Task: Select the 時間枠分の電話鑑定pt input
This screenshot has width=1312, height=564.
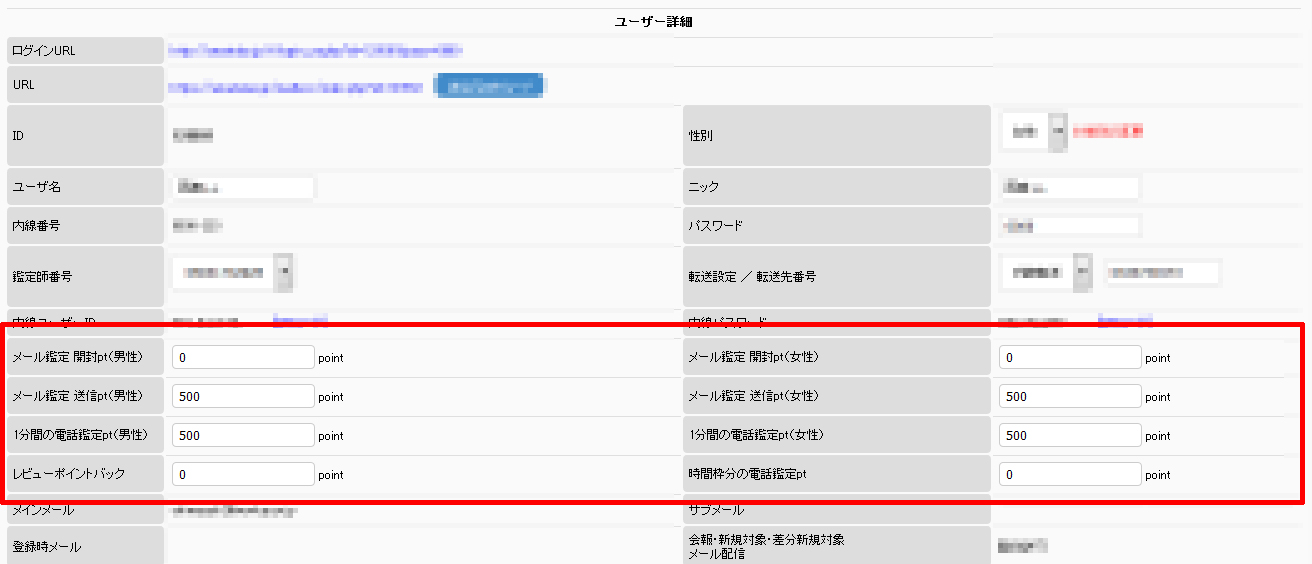Action: pos(1070,474)
